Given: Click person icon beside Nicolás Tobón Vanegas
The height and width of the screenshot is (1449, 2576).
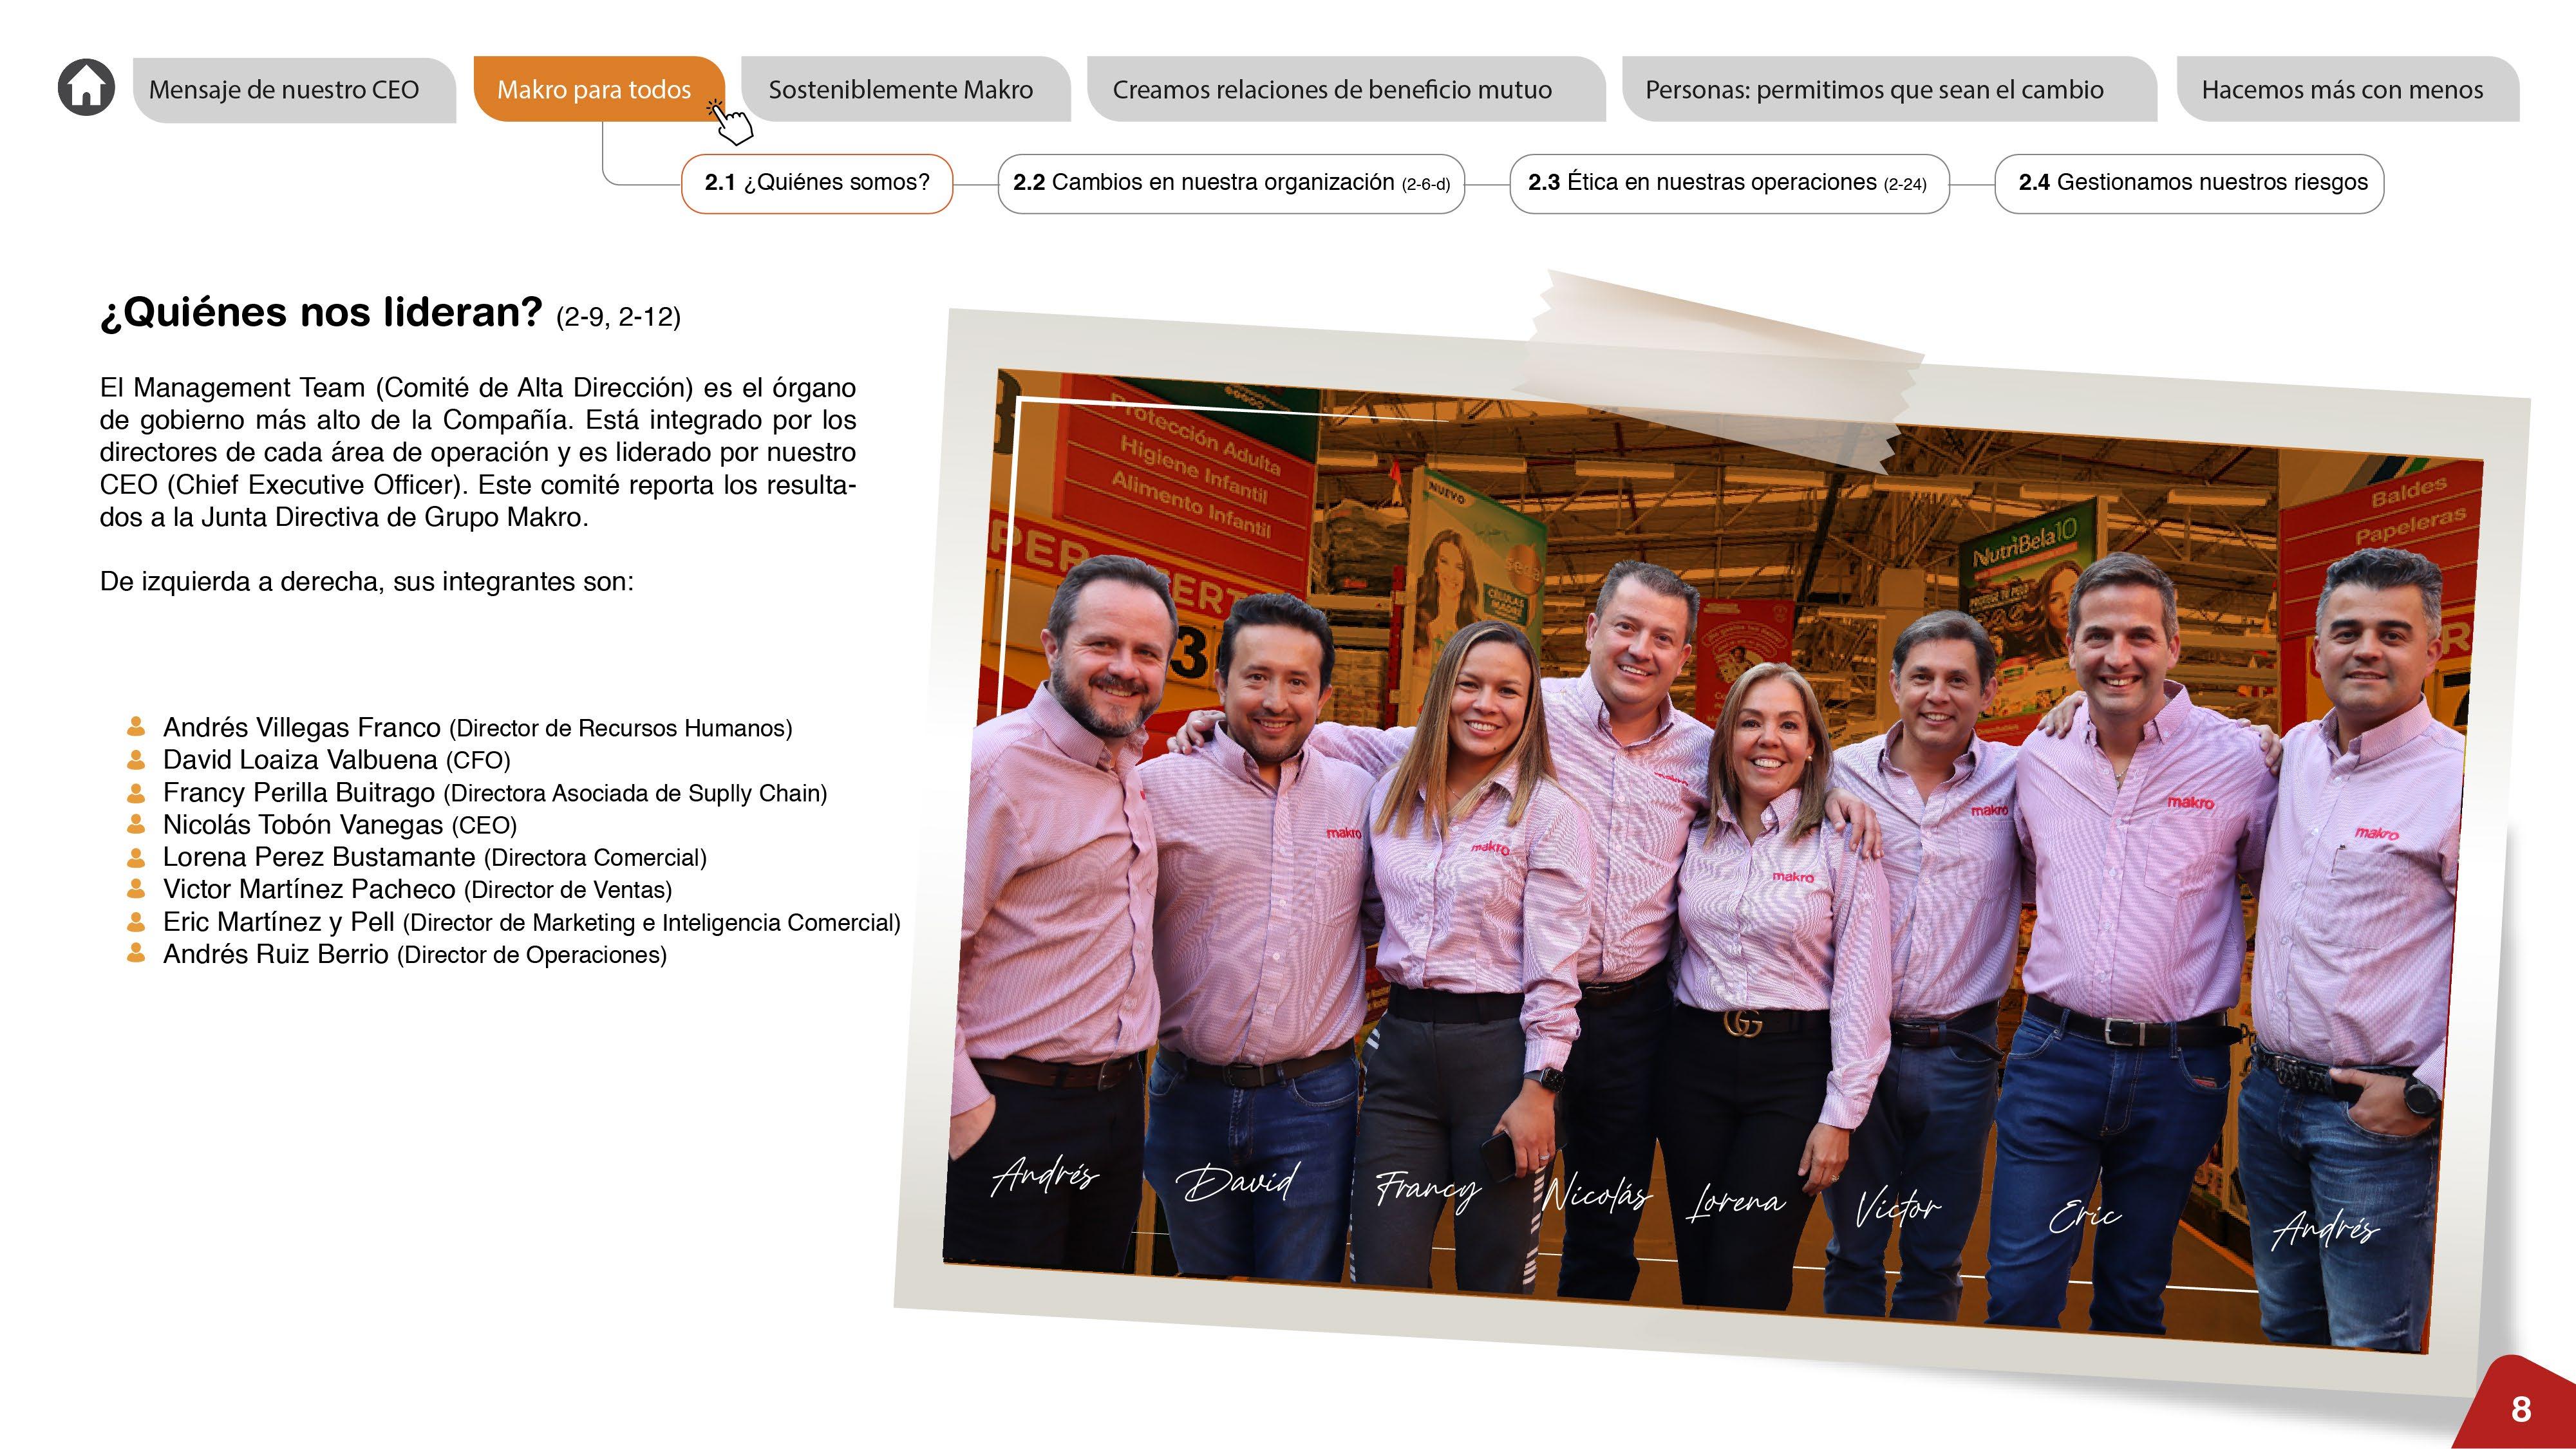Looking at the screenshot, I should coord(137,825).
